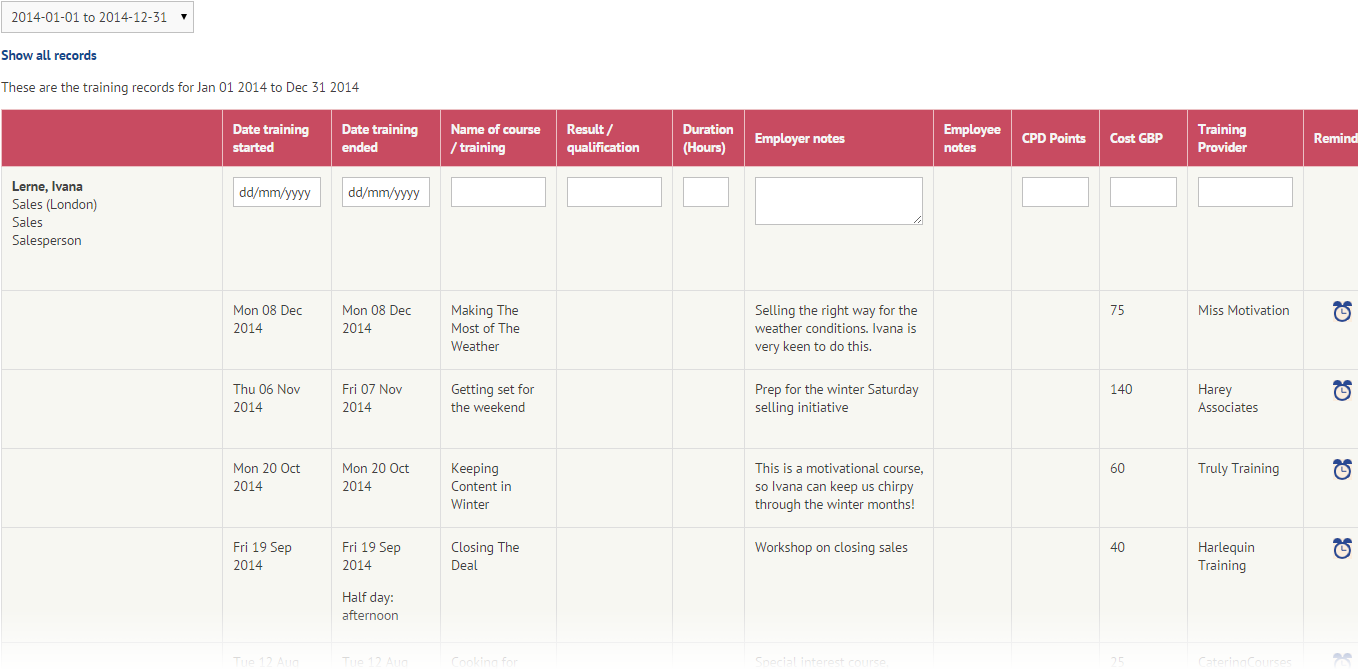Click the cost value 140

(1121, 389)
